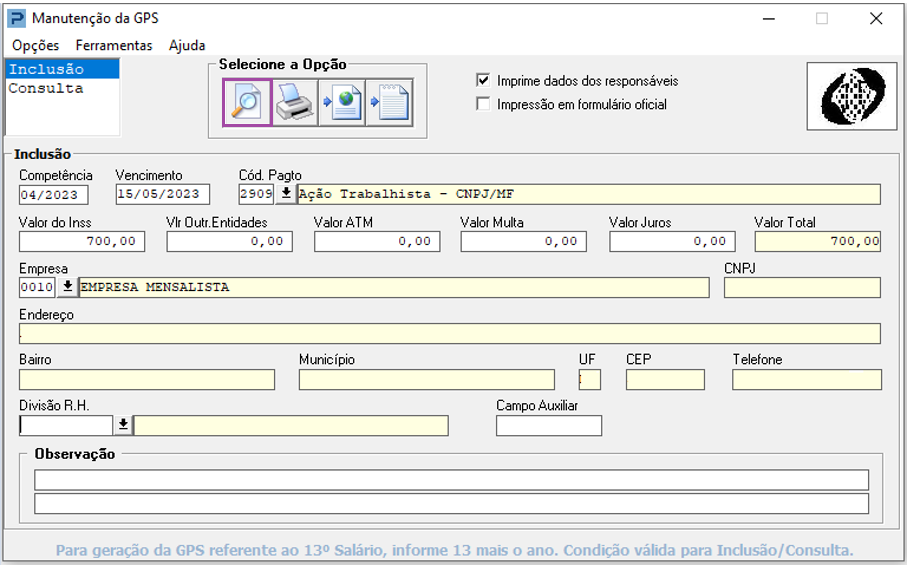Click the Endereço field

(450, 334)
